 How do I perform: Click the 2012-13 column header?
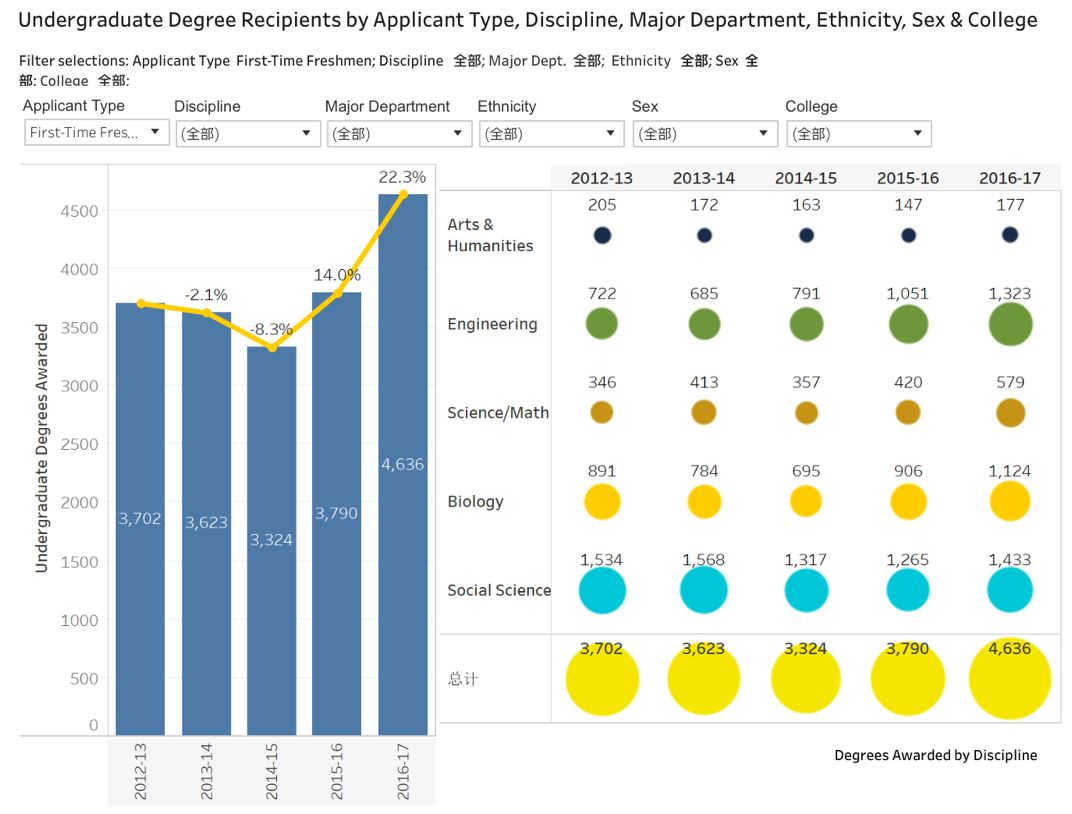point(602,178)
